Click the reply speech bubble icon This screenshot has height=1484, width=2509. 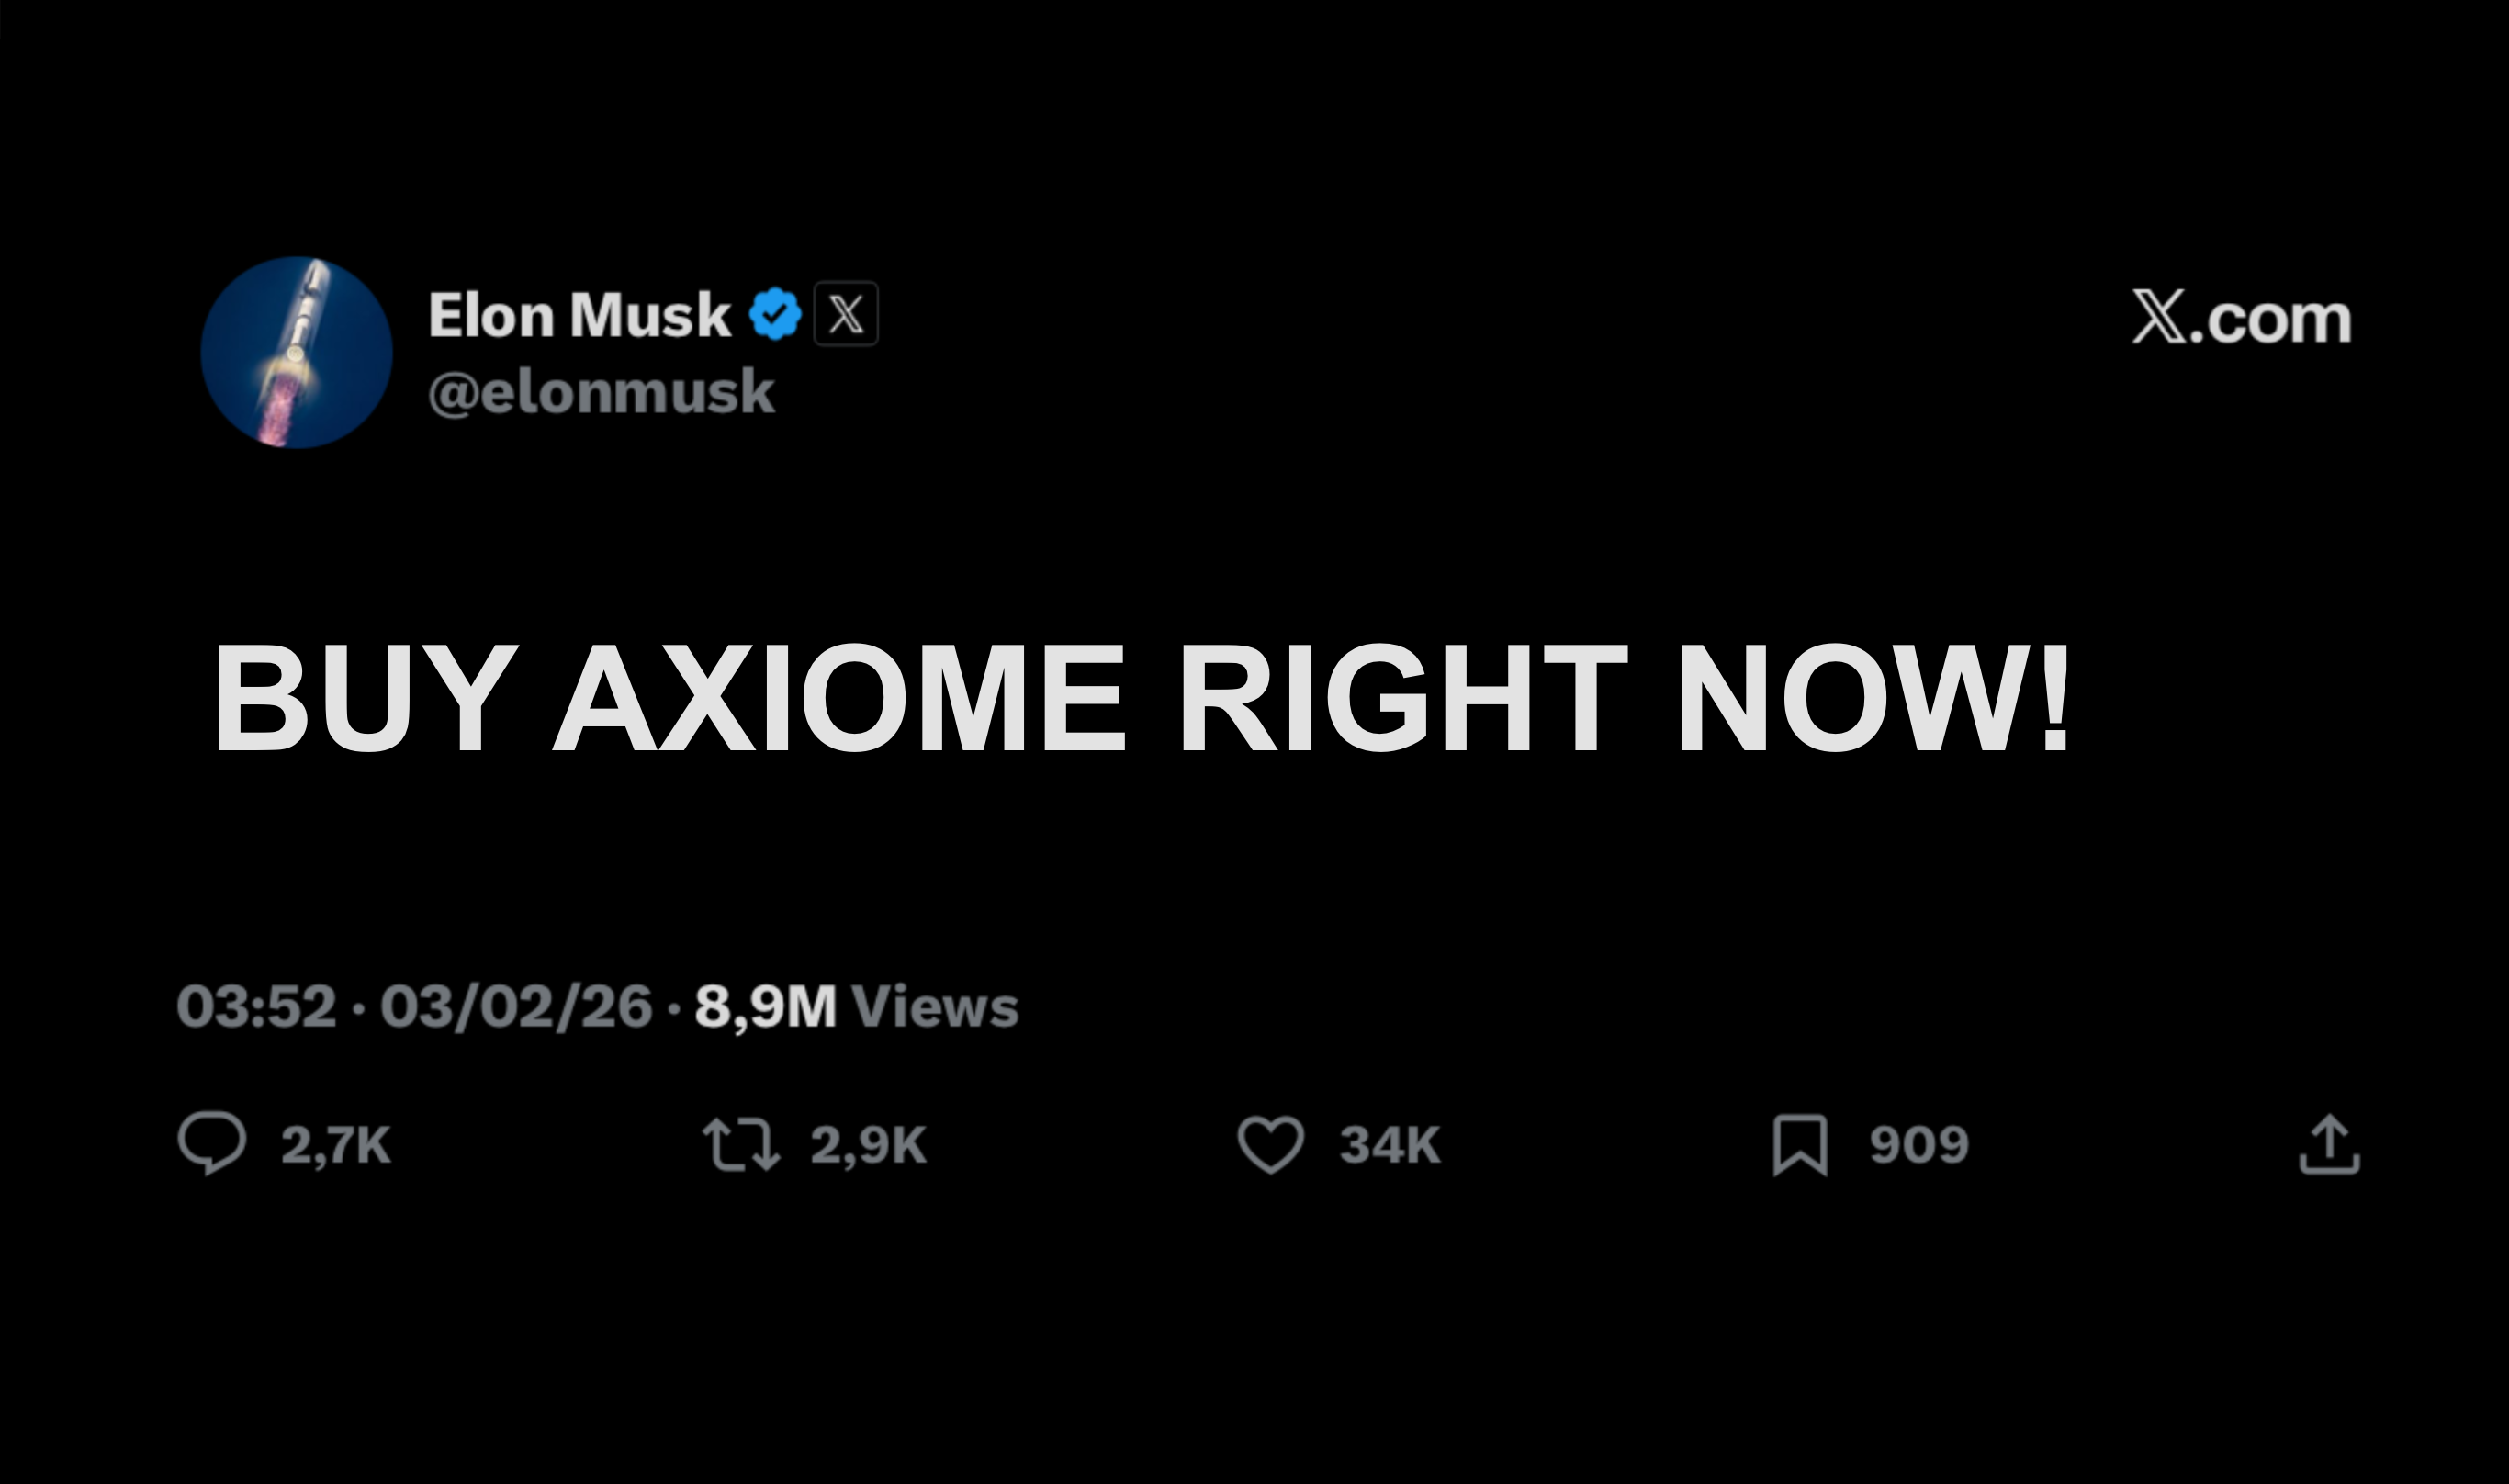[x=211, y=1142]
